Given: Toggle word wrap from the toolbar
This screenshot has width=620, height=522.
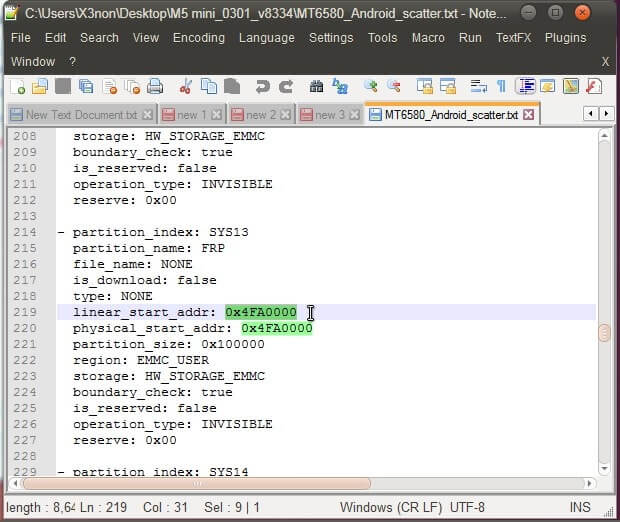Looking at the screenshot, I should (x=478, y=86).
